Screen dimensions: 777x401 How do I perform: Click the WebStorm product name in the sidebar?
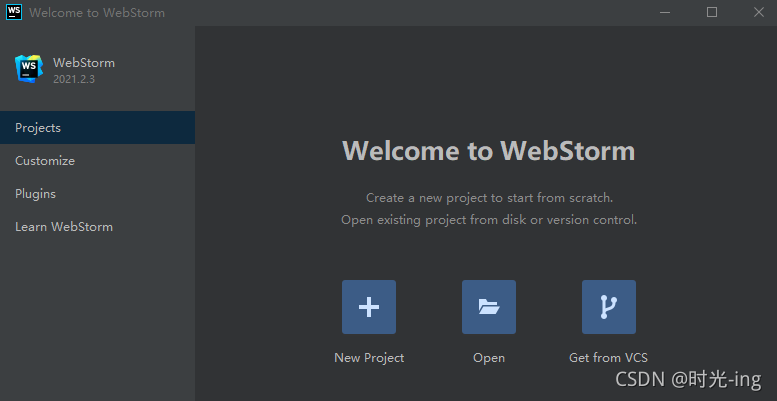[x=84, y=63]
